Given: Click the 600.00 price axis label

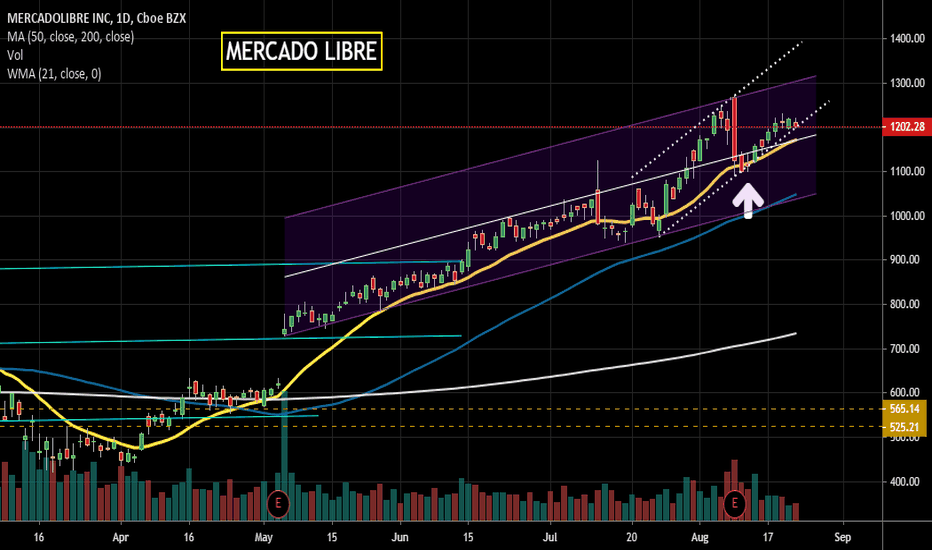Looking at the screenshot, I should [x=907, y=392].
